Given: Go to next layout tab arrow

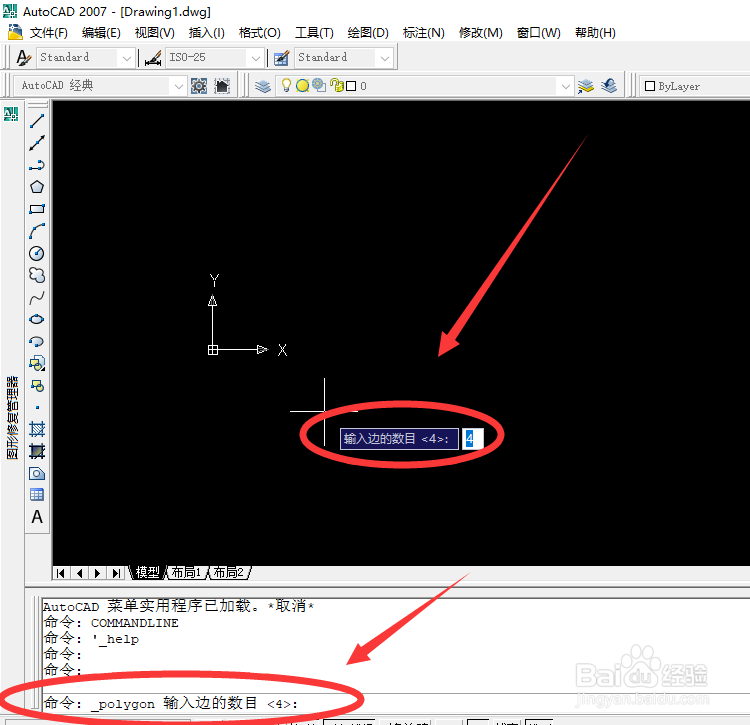Looking at the screenshot, I should [x=98, y=573].
